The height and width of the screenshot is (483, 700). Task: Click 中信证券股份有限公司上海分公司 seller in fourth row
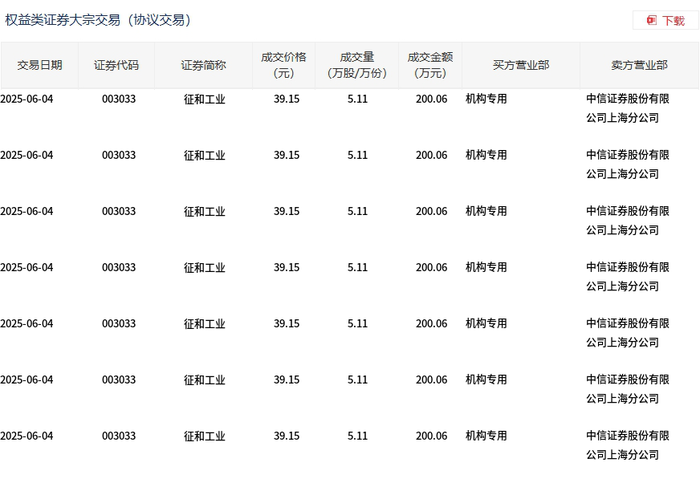(x=628, y=277)
